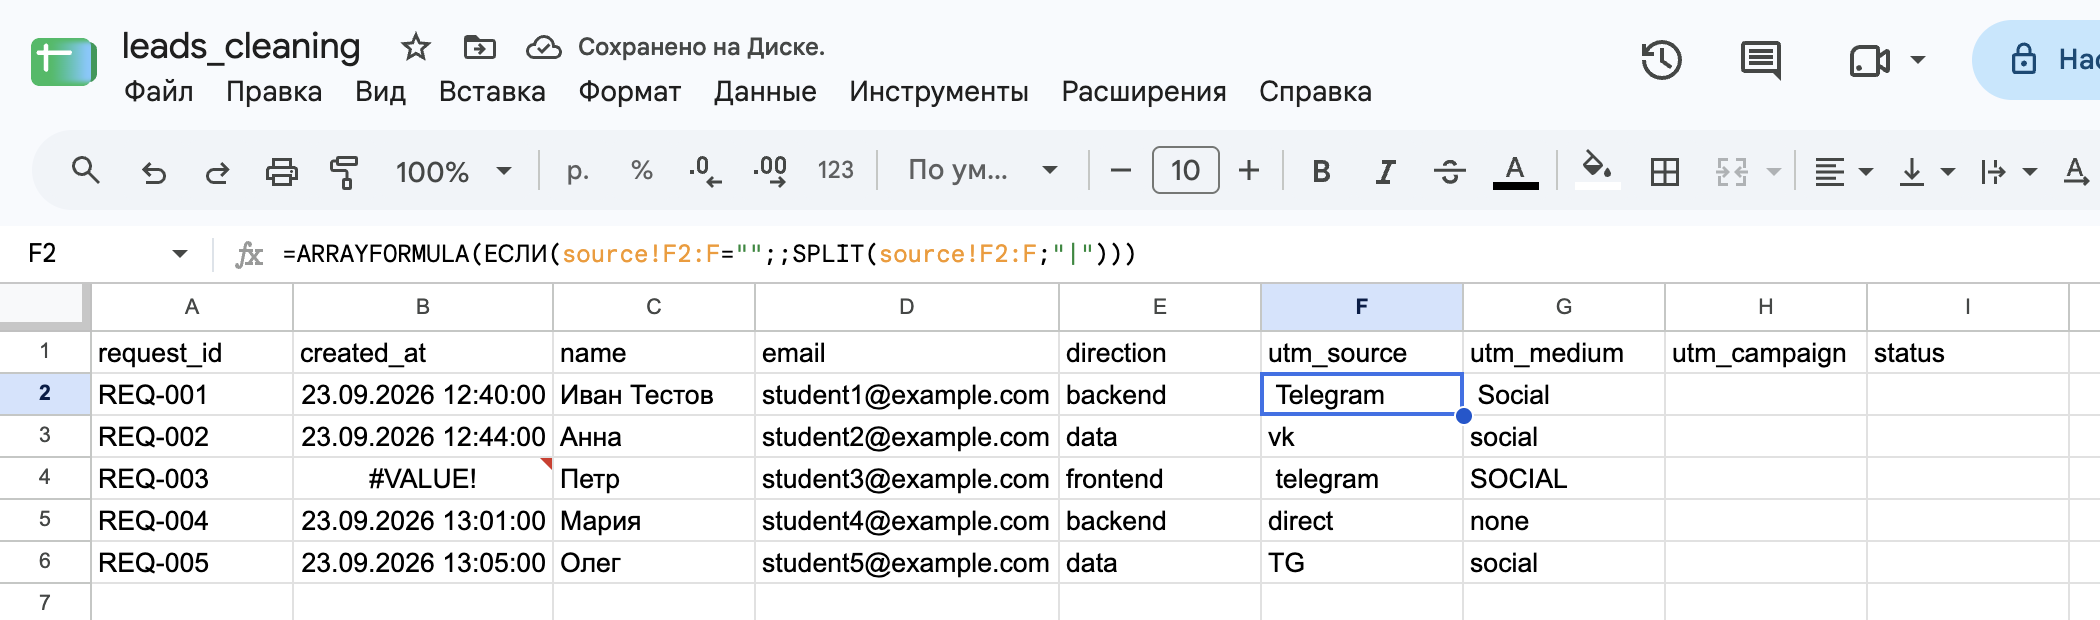The height and width of the screenshot is (620, 2100).
Task: Format as percent
Action: pyautogui.click(x=642, y=171)
